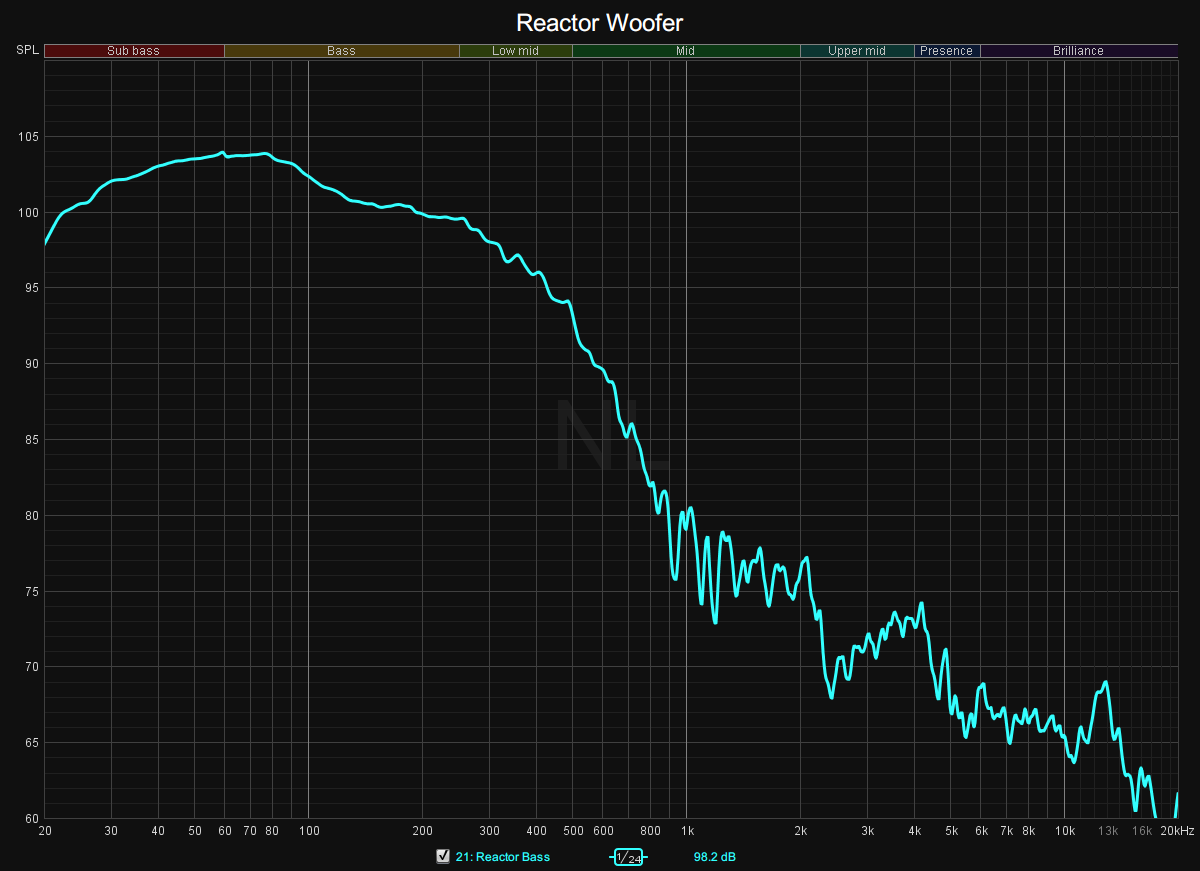
Task: Click the 600 Hz frequency axis label
Action: pyautogui.click(x=603, y=831)
